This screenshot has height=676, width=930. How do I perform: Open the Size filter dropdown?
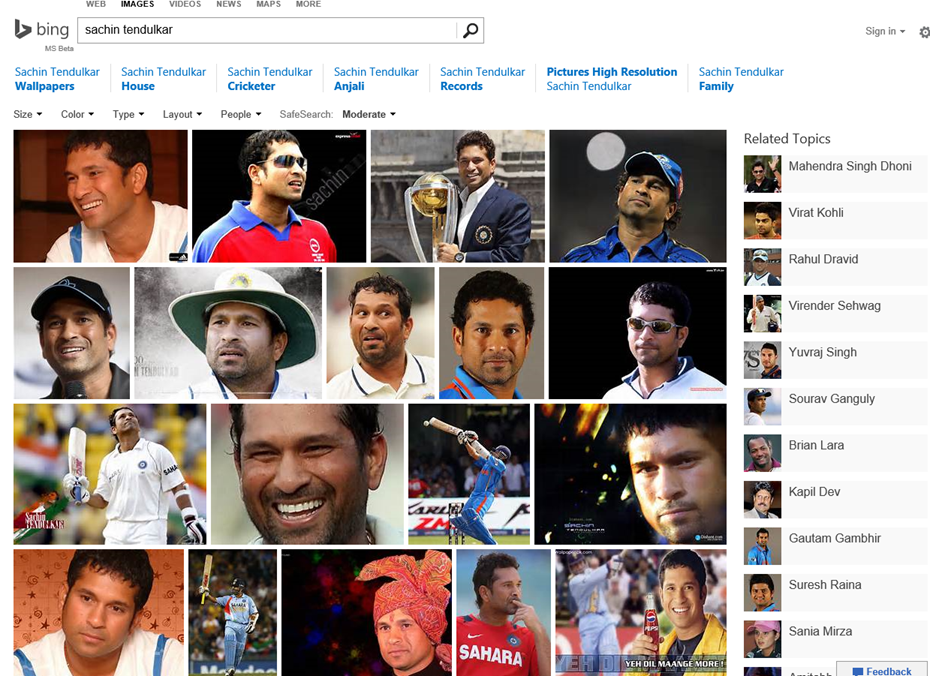coord(27,114)
